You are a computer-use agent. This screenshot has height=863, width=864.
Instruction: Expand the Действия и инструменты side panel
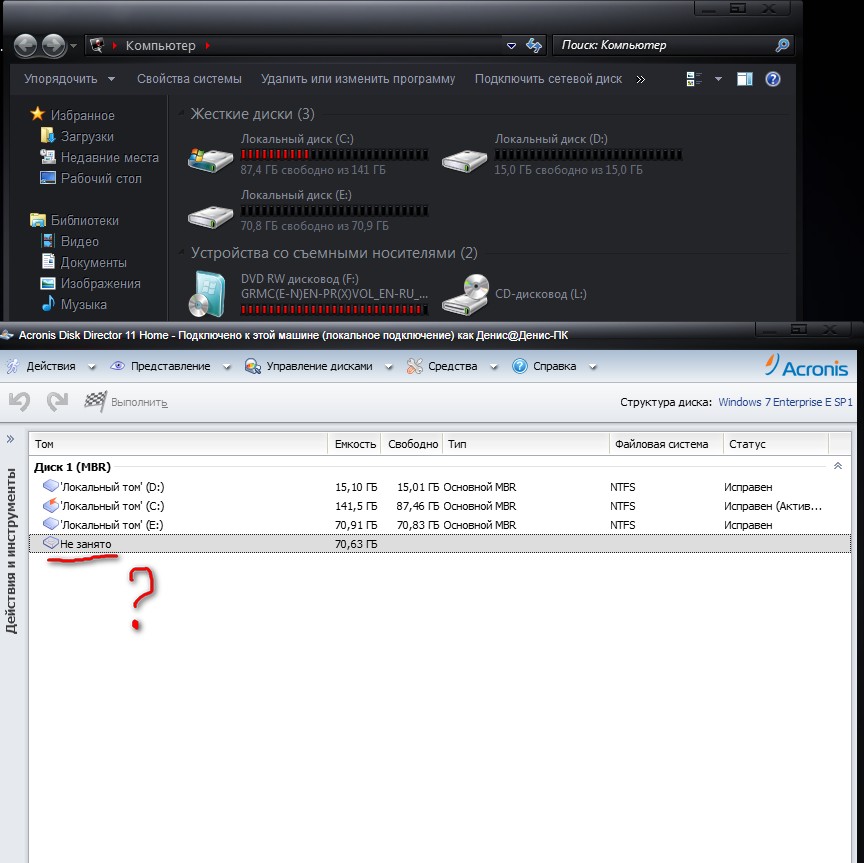(10, 439)
